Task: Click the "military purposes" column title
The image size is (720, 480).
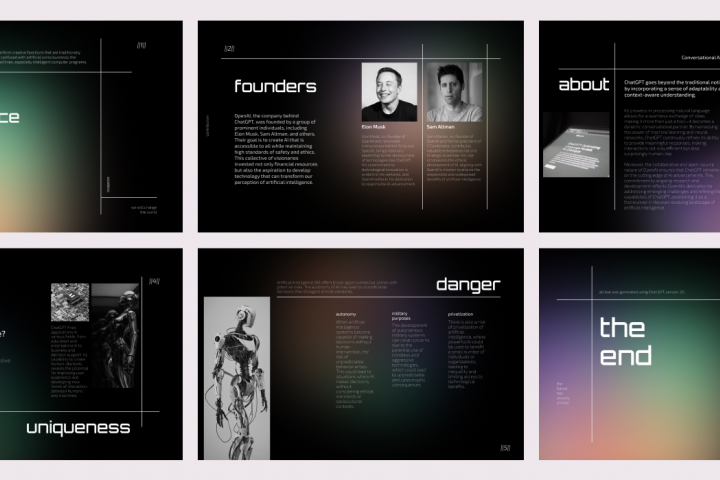Action: pyautogui.click(x=401, y=316)
